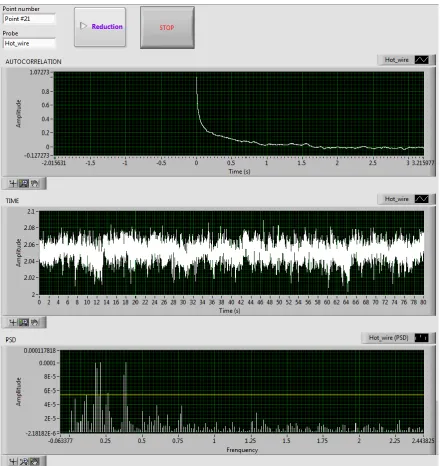Click Hot_wire legend label on Autocorrelation graph
The height and width of the screenshot is (466, 440).
coord(397,60)
